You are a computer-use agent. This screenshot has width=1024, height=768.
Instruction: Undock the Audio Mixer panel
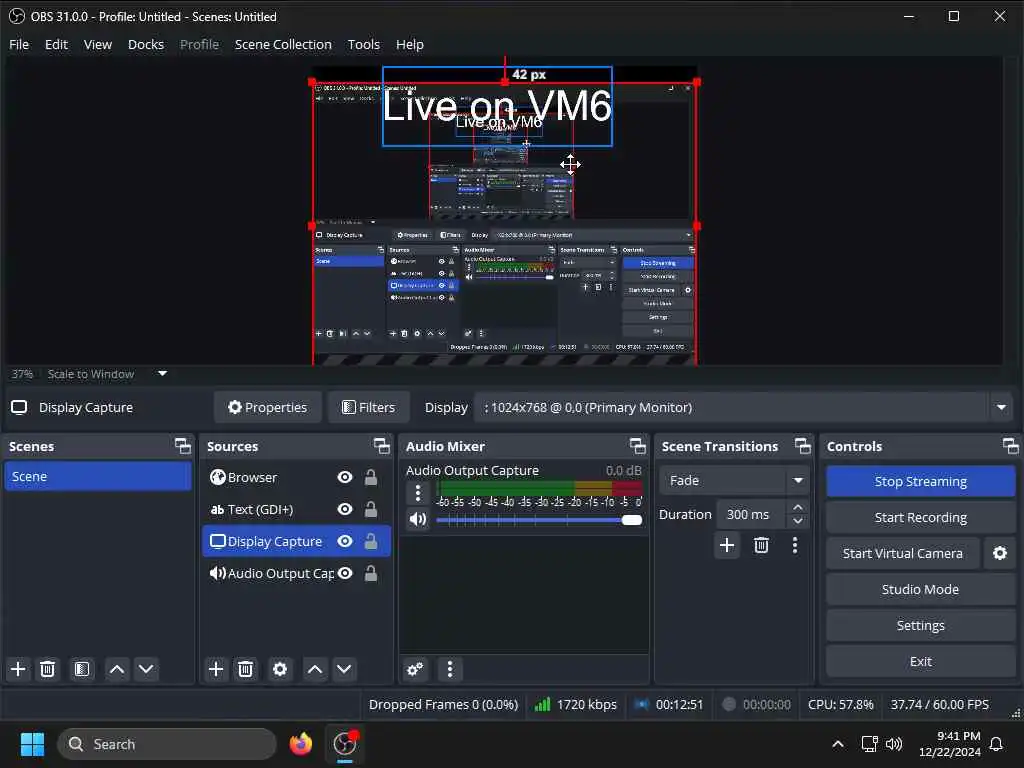[x=637, y=446]
